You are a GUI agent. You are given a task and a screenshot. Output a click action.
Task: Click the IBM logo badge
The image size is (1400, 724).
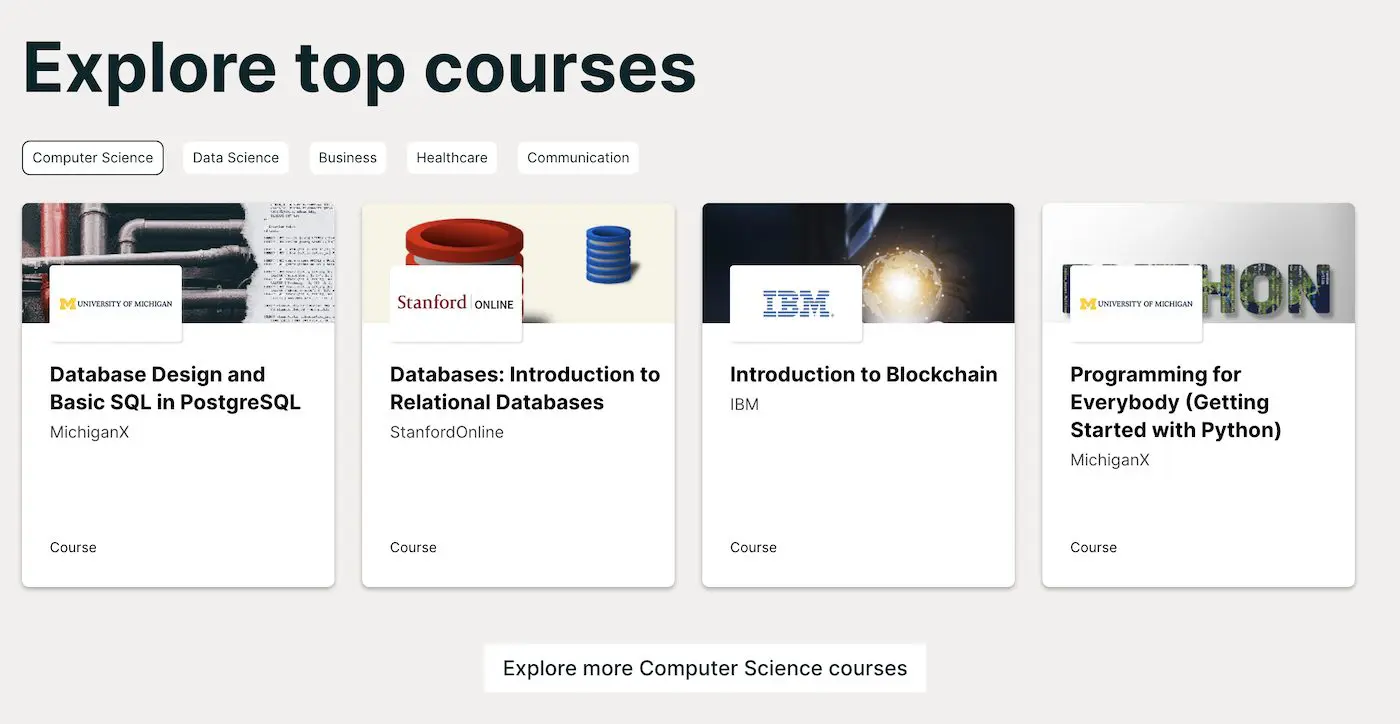796,304
